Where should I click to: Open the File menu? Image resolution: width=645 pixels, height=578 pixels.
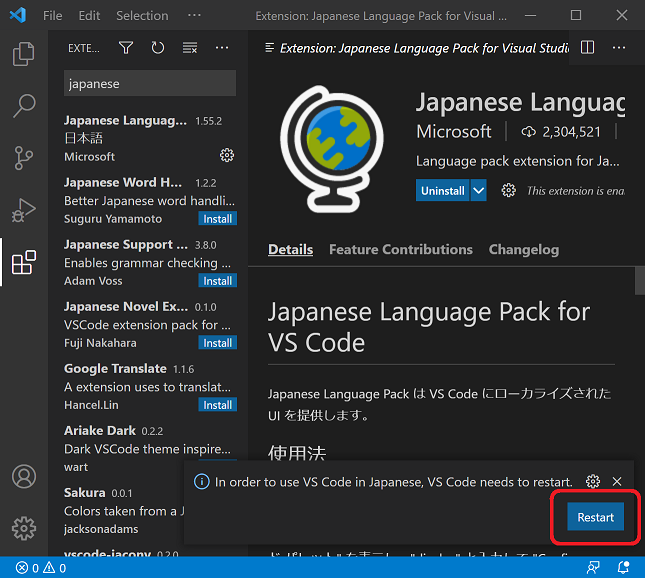(53, 16)
